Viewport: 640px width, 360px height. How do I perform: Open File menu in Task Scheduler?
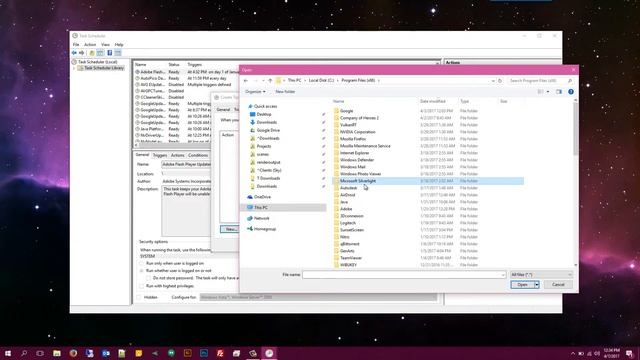pyautogui.click(x=76, y=44)
